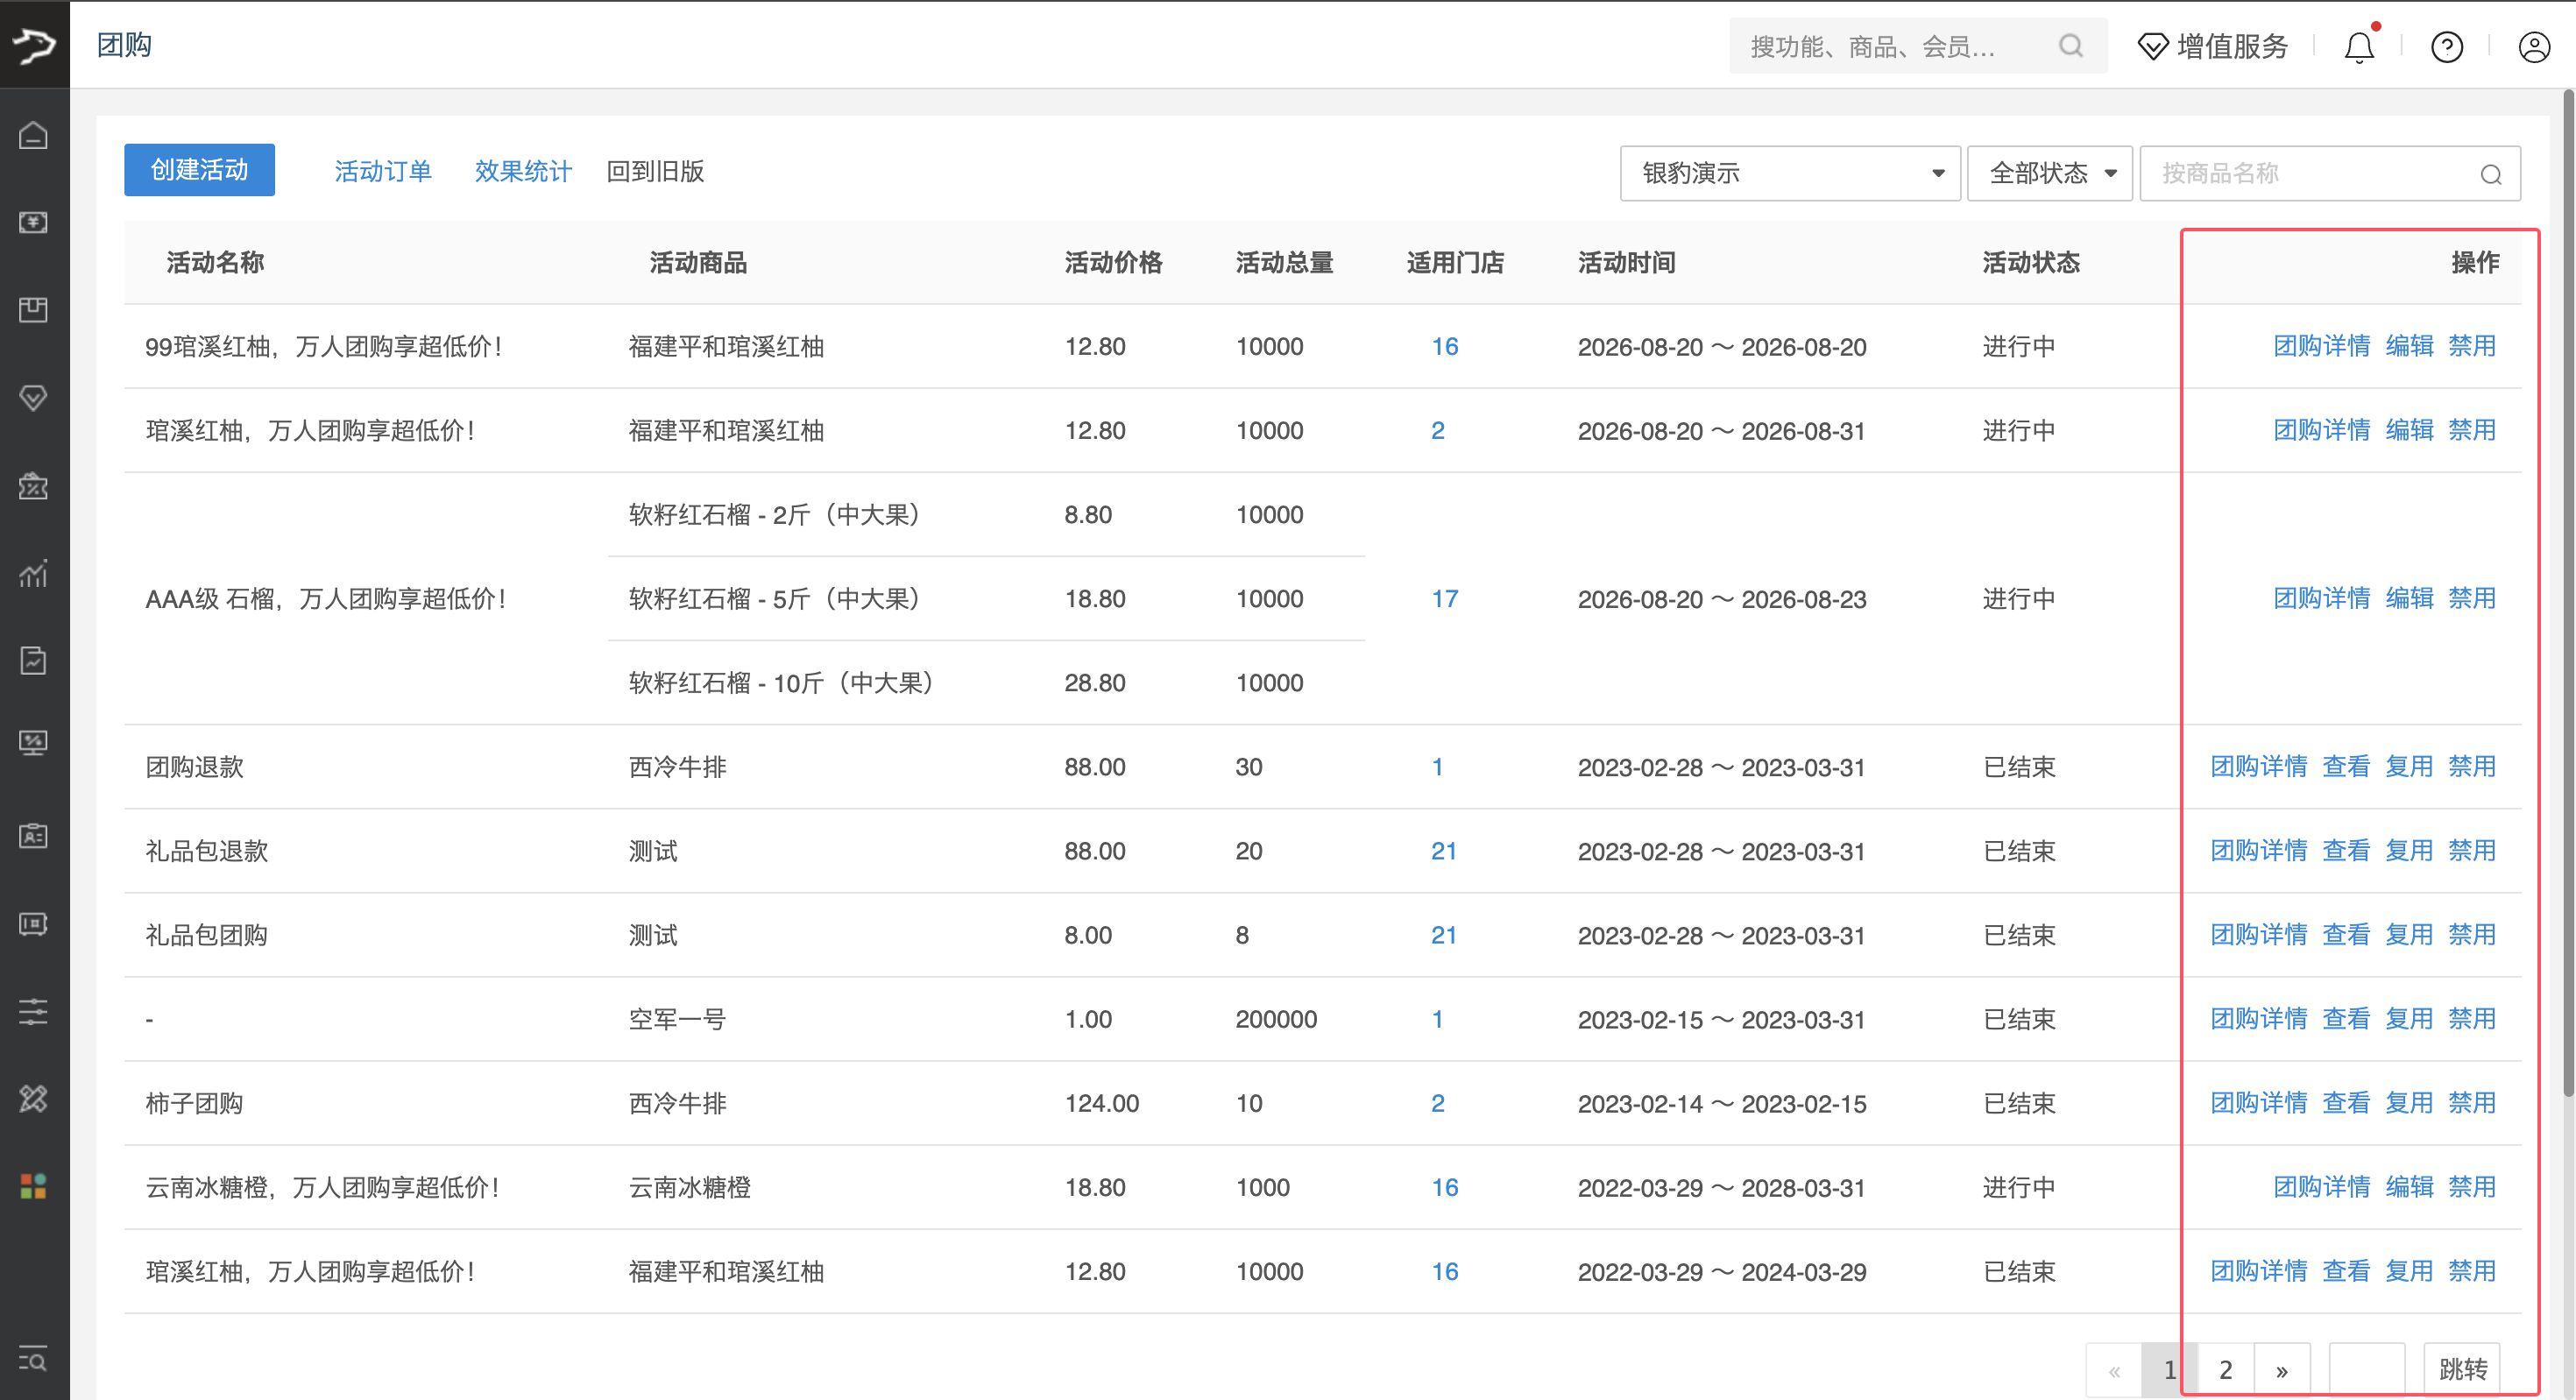Switch to 效果统计
Screen dimensions: 2576x1400
coord(523,171)
